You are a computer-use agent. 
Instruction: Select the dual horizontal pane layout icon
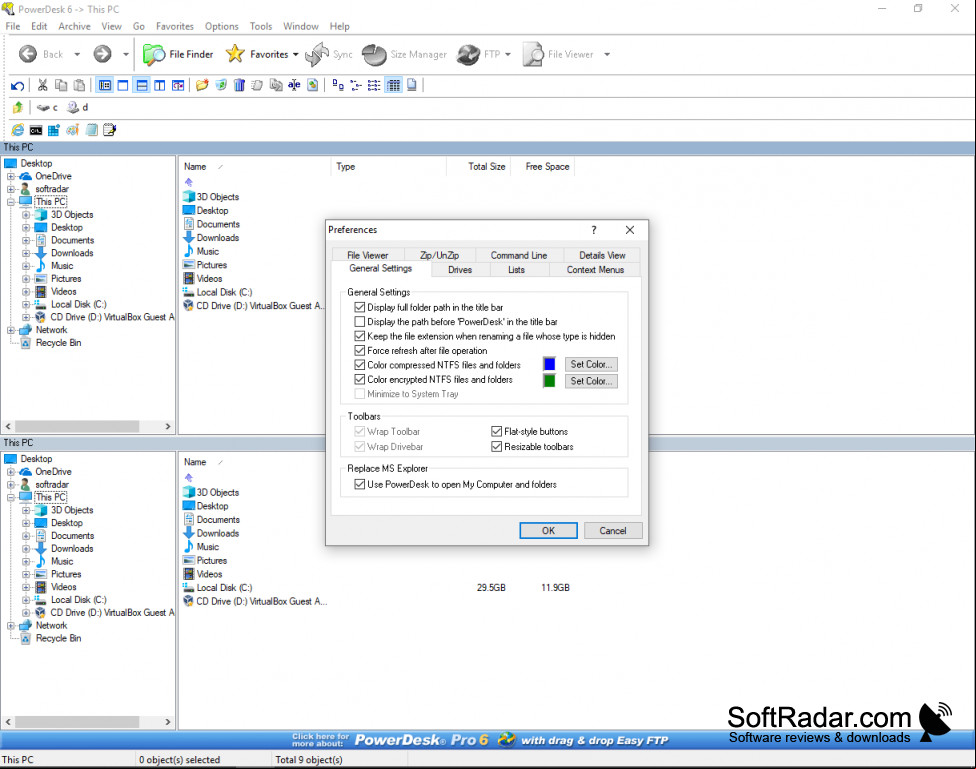[x=142, y=85]
